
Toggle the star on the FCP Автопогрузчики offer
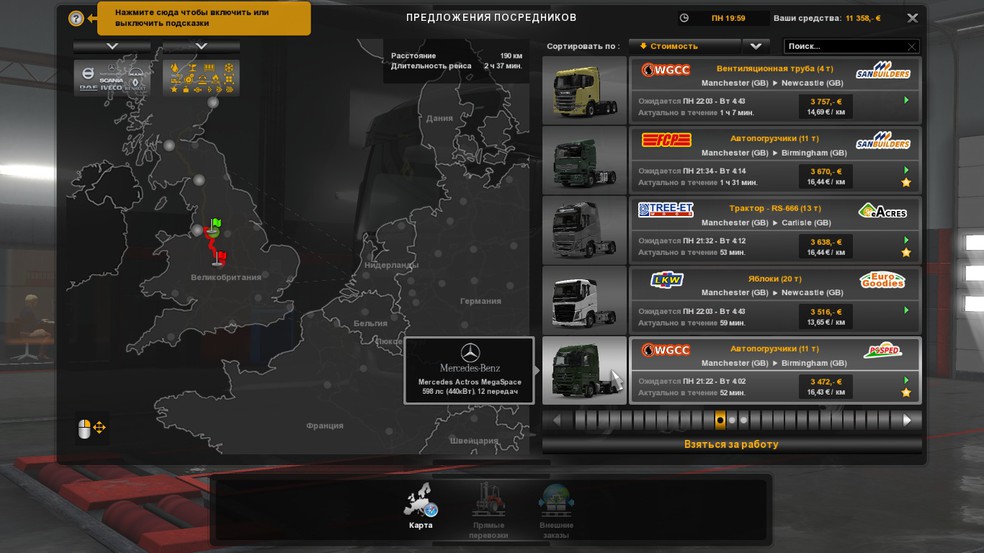click(906, 183)
